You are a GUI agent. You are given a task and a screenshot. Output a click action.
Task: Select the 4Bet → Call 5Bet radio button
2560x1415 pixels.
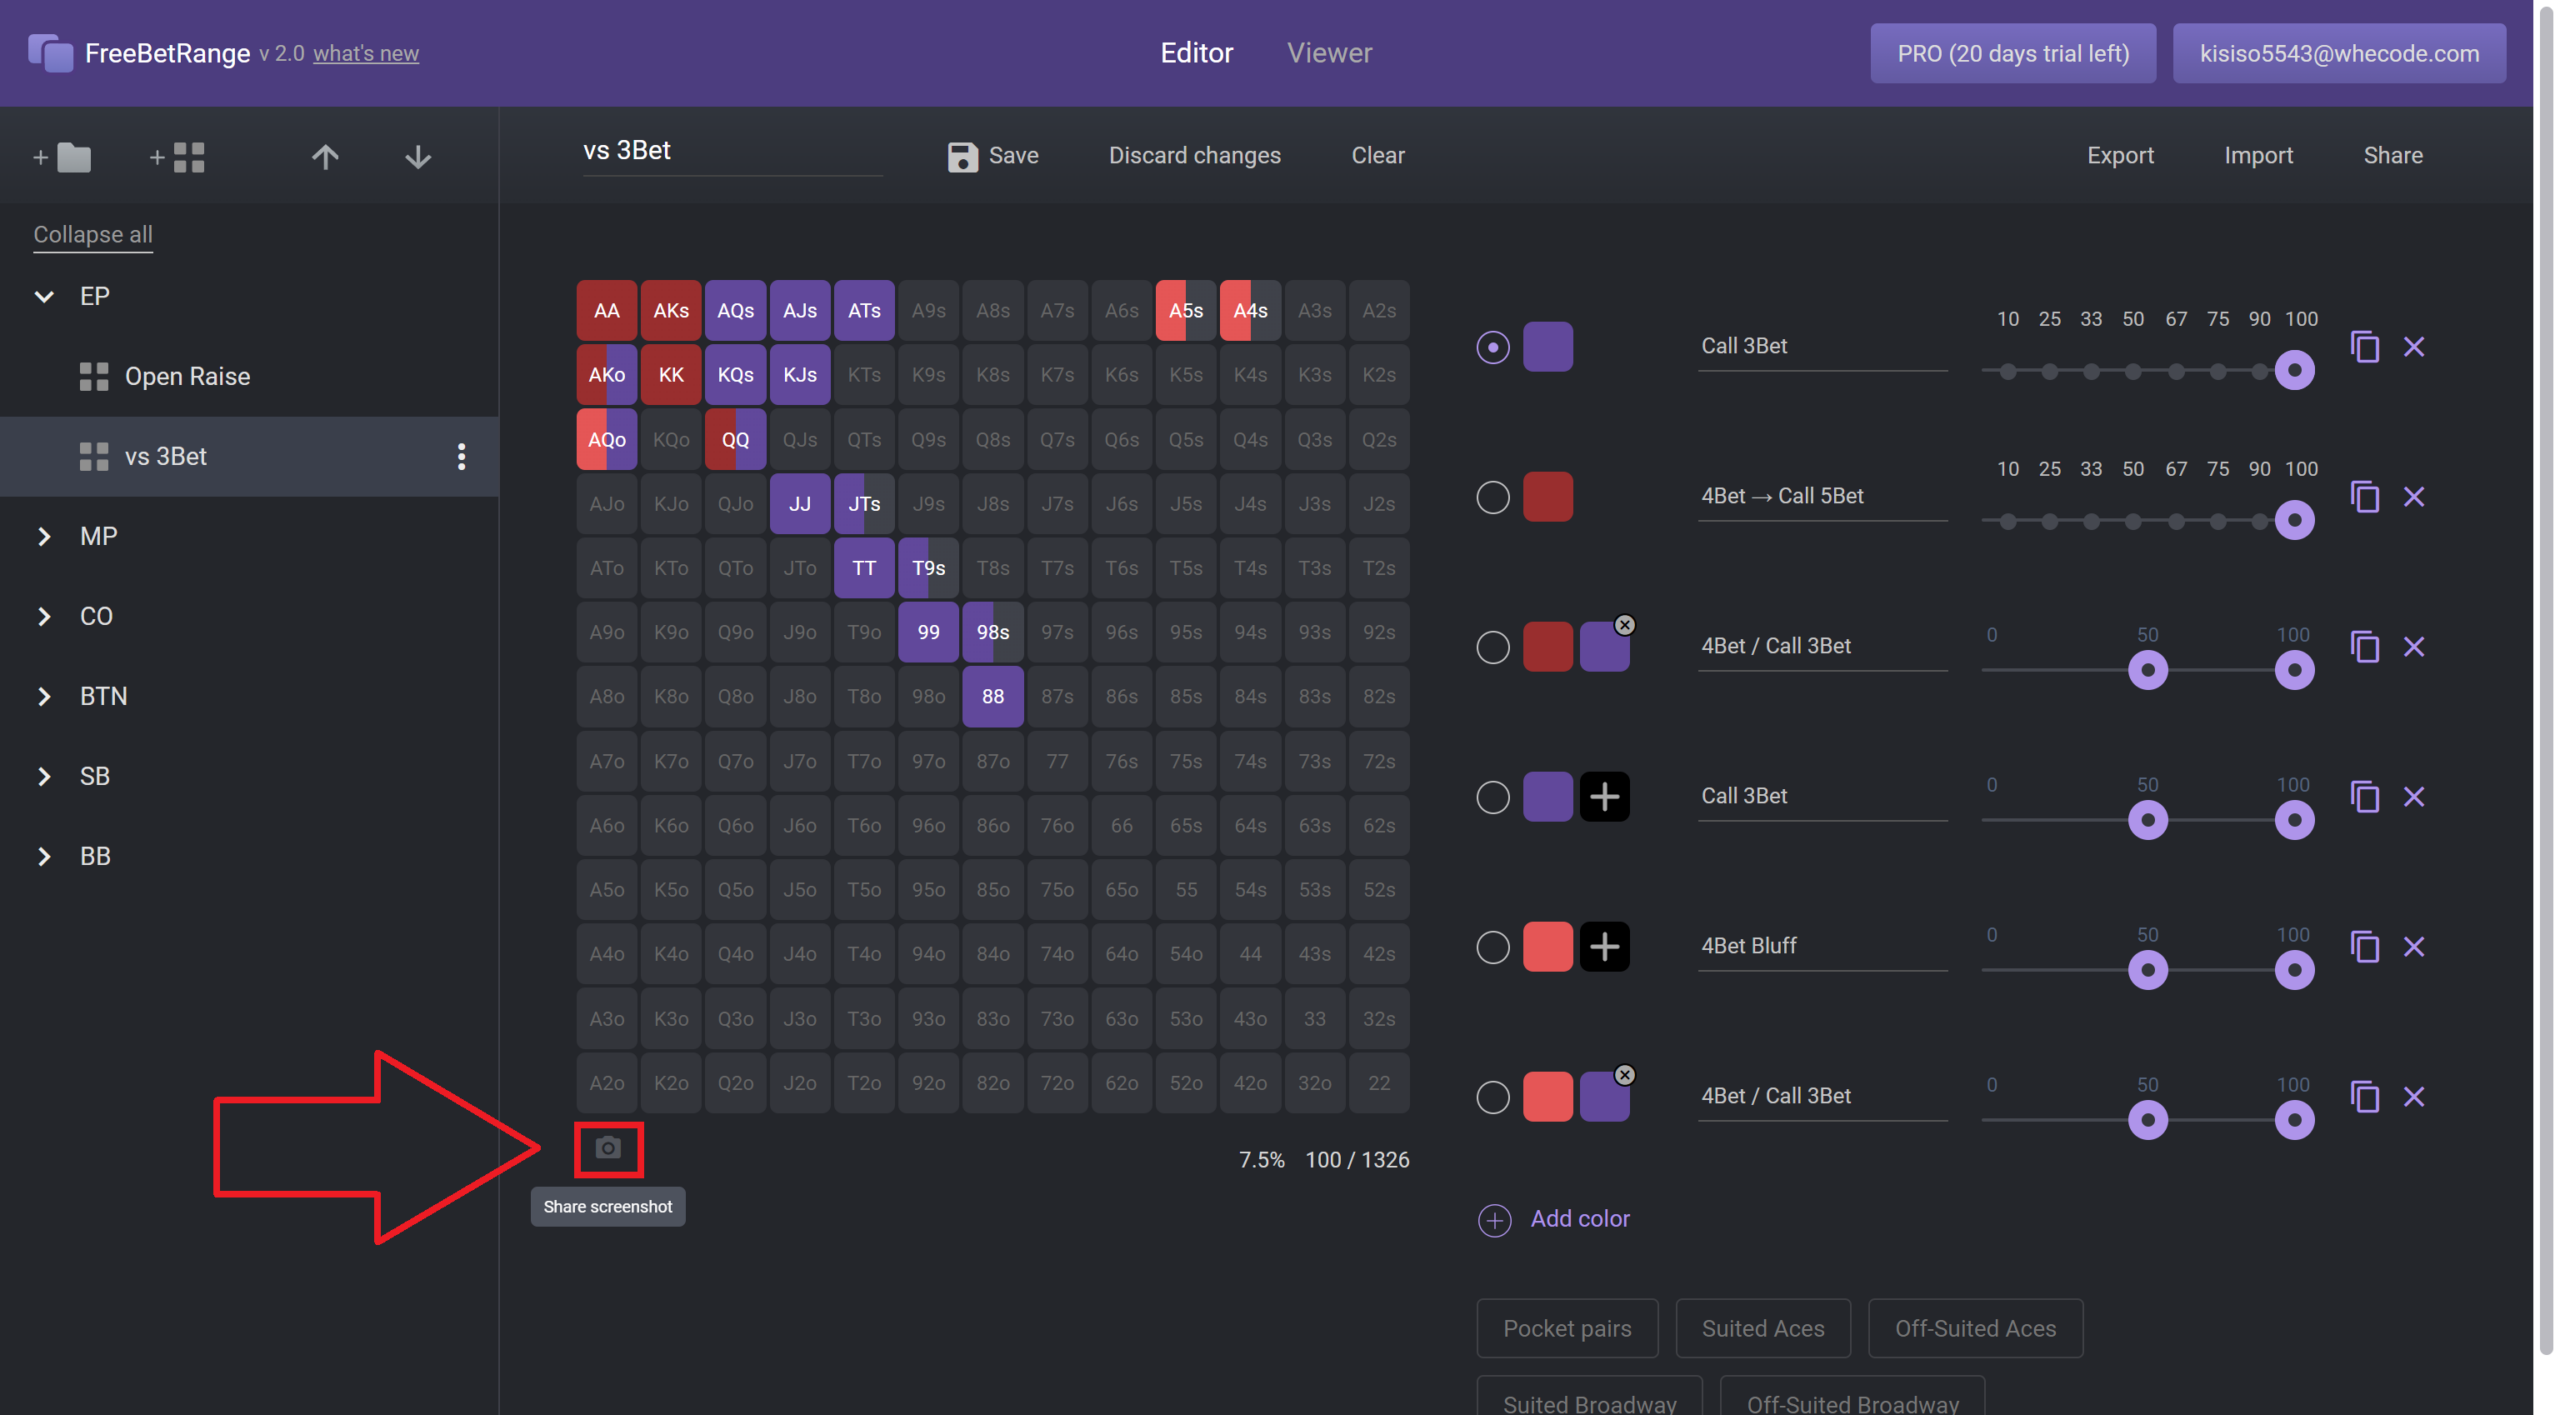tap(1493, 497)
